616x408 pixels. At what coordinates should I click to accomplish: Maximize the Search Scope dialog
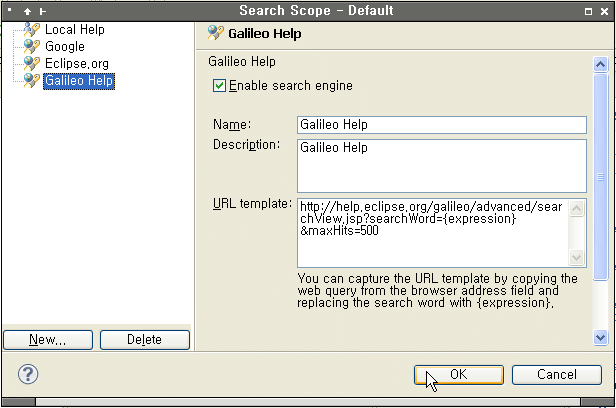(588, 11)
